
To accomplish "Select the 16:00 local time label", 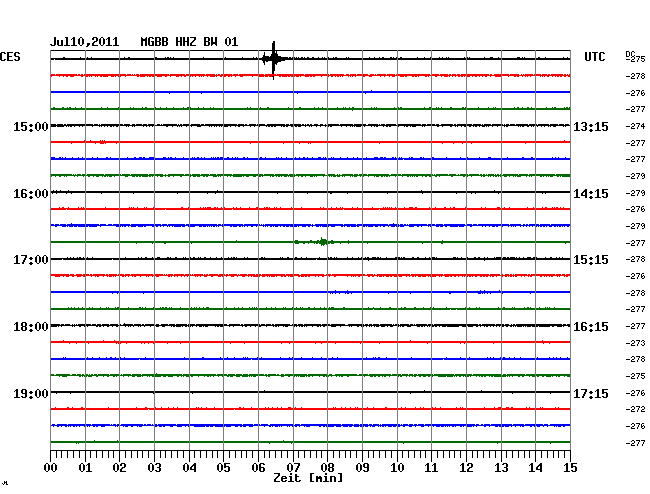I will point(31,194).
